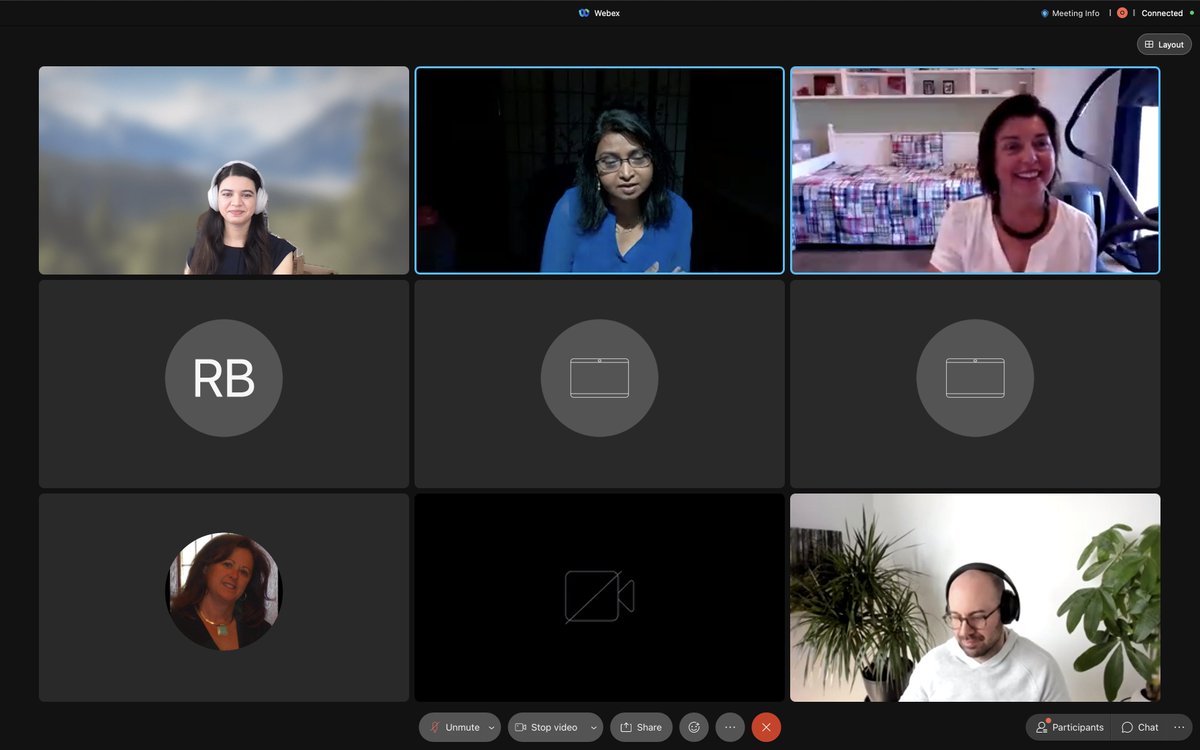
Task: Open the Layout menu
Action: click(x=1164, y=44)
